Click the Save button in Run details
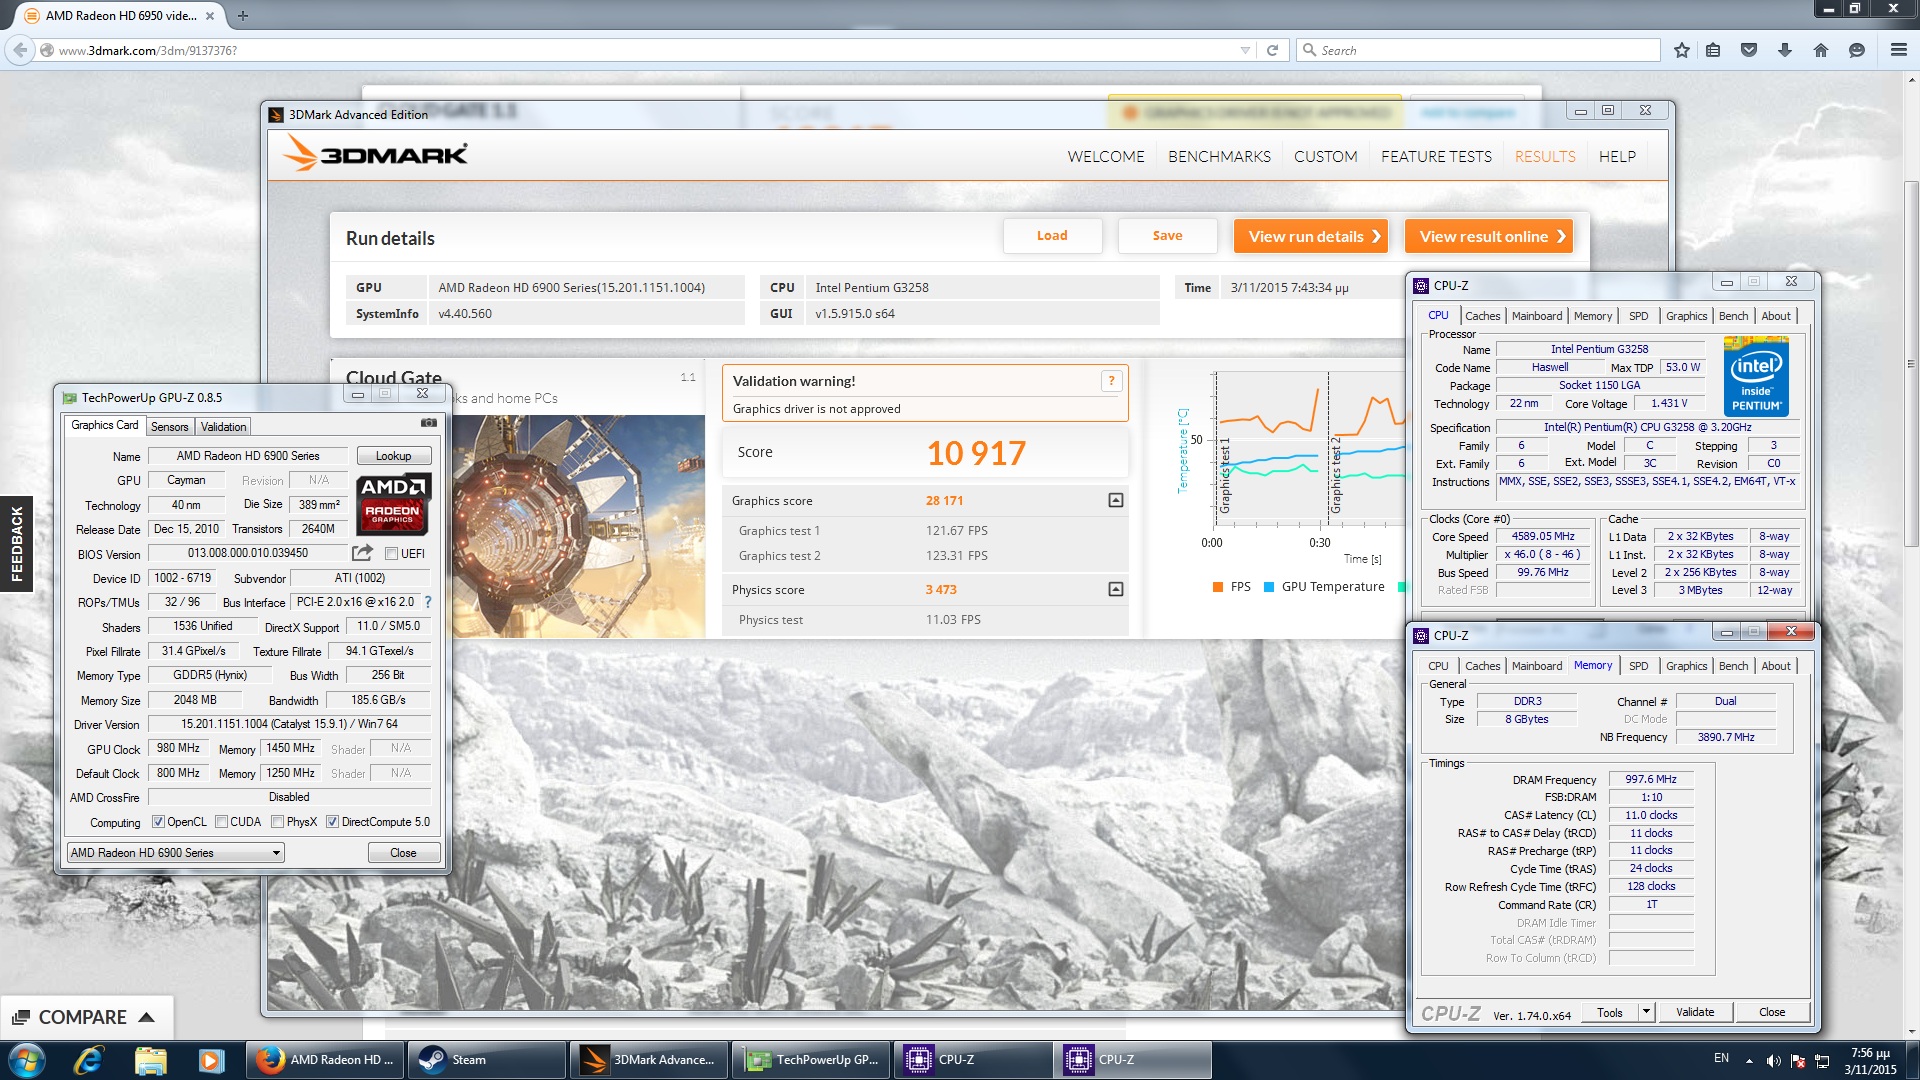The height and width of the screenshot is (1080, 1920). click(x=1167, y=236)
